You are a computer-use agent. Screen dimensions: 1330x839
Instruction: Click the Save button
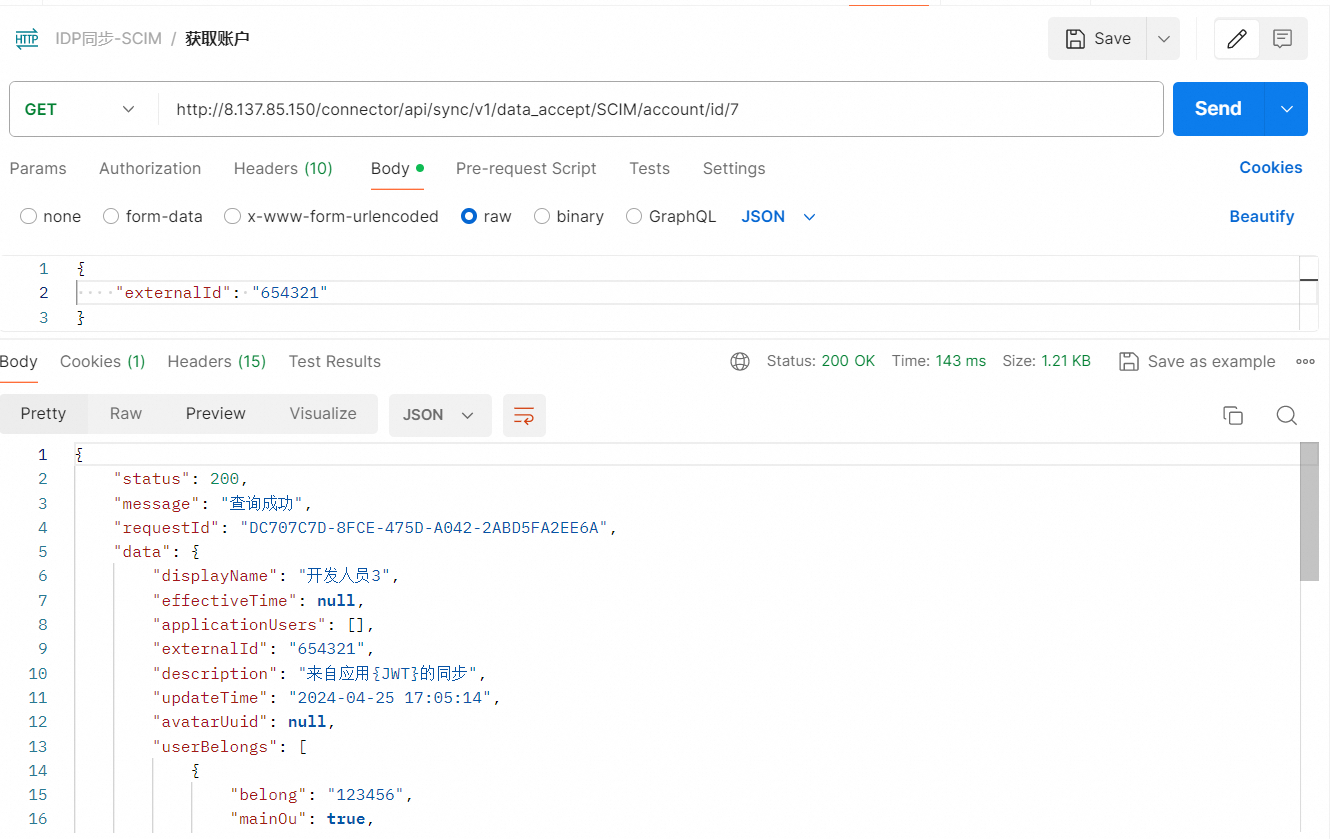point(1098,39)
